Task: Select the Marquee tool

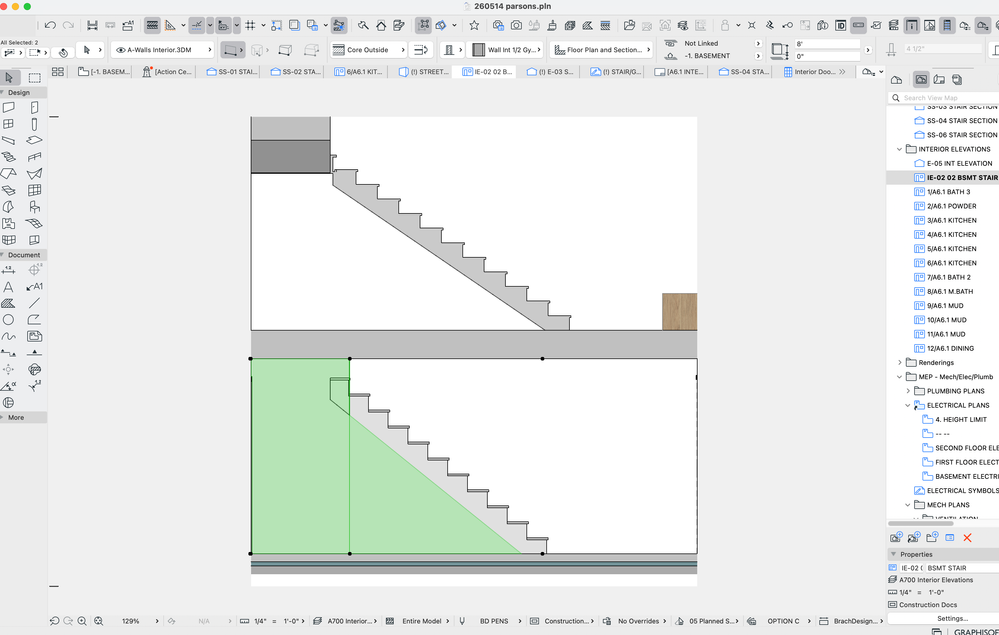Action: 34,78
